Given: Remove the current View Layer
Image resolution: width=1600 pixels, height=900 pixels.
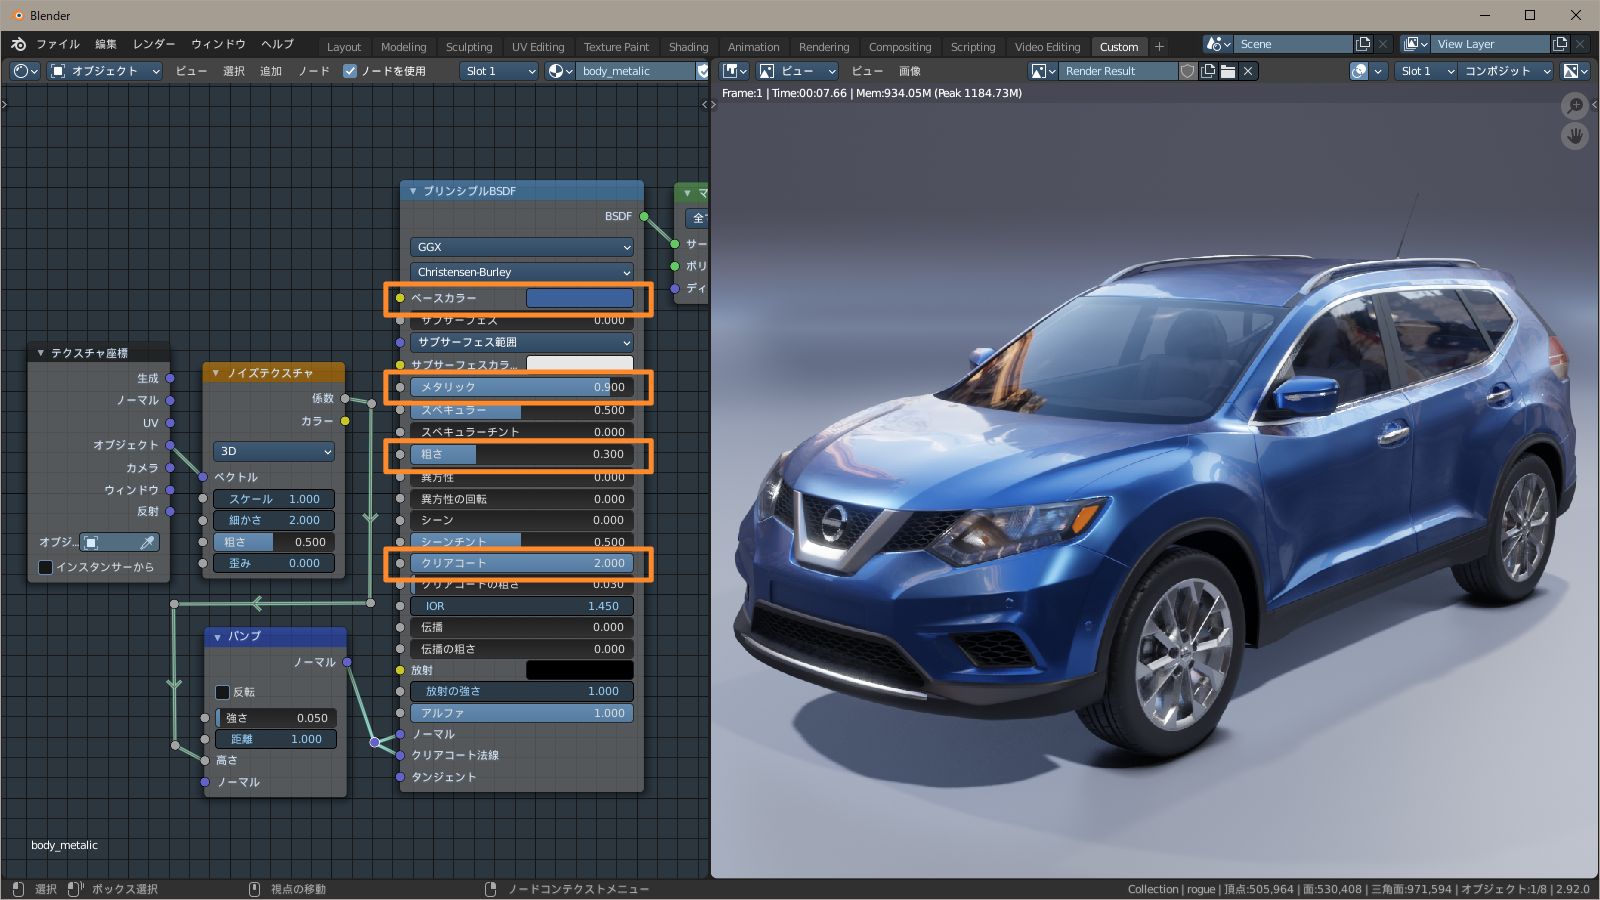Looking at the screenshot, I should [1580, 44].
